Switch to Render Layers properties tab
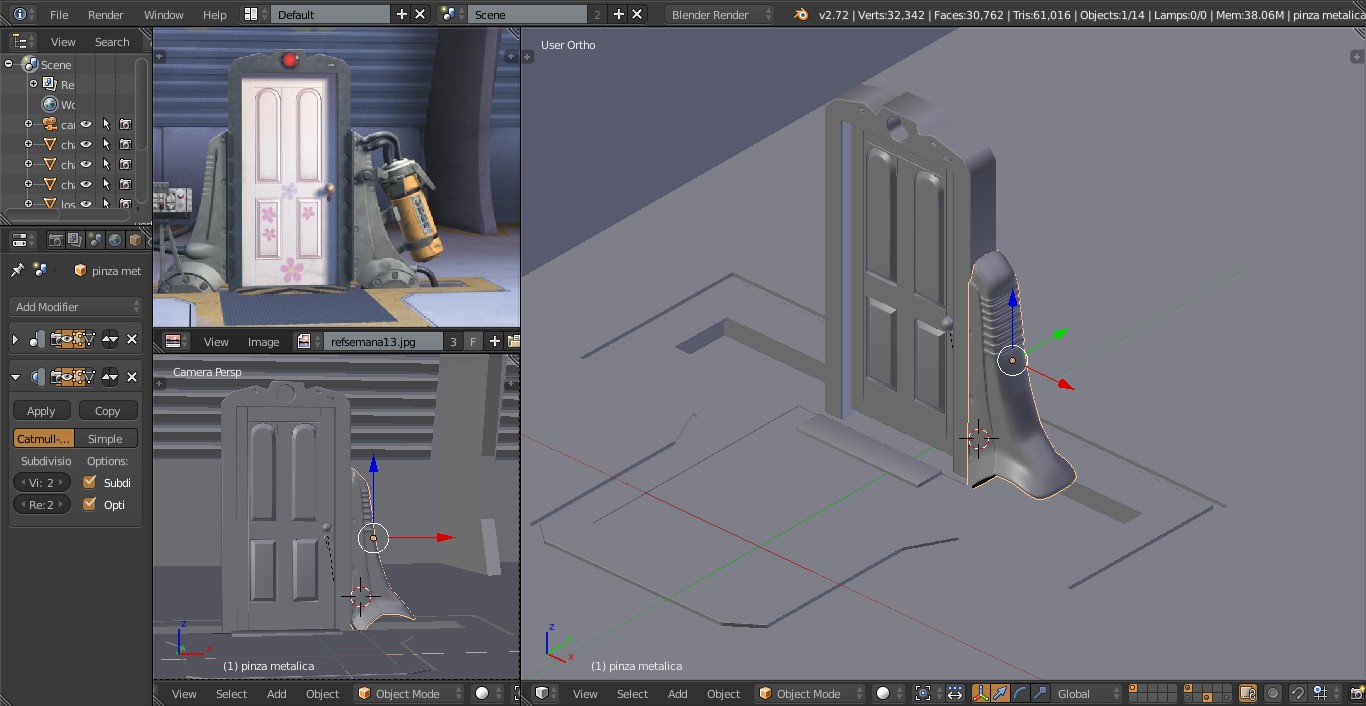This screenshot has height=706, width=1366. (x=75, y=240)
